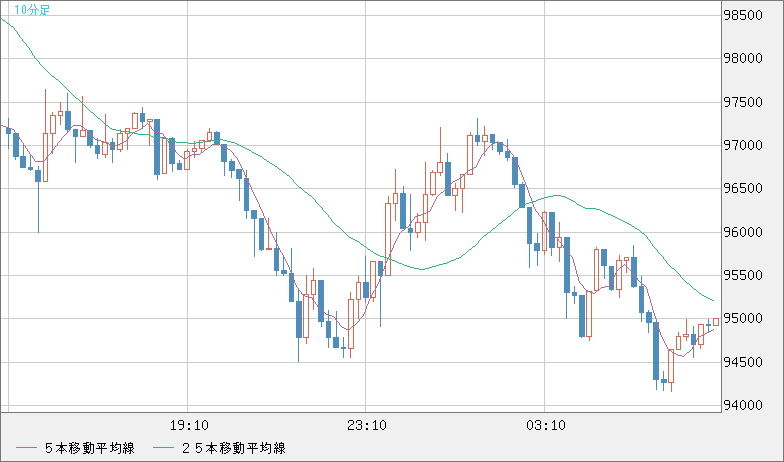Click the green 25-bar moving average legend line
The height and width of the screenshot is (462, 784).
[x=163, y=448]
